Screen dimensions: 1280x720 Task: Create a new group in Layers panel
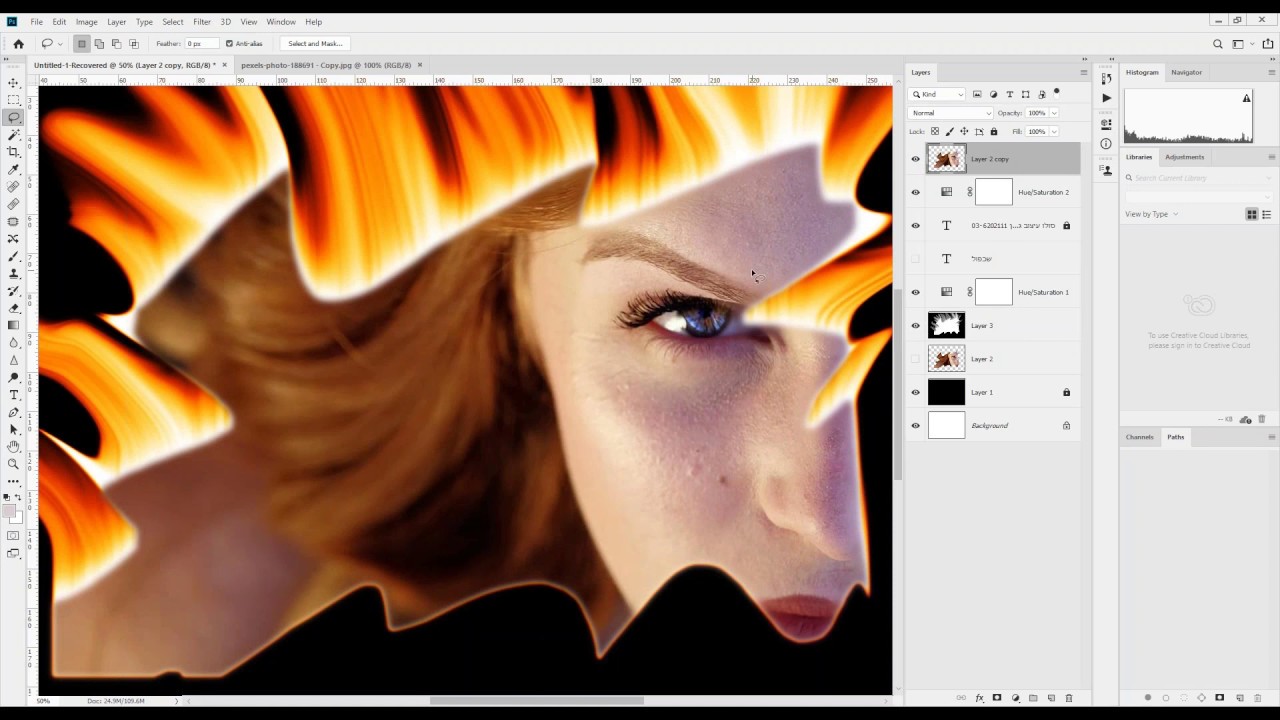(x=1033, y=698)
